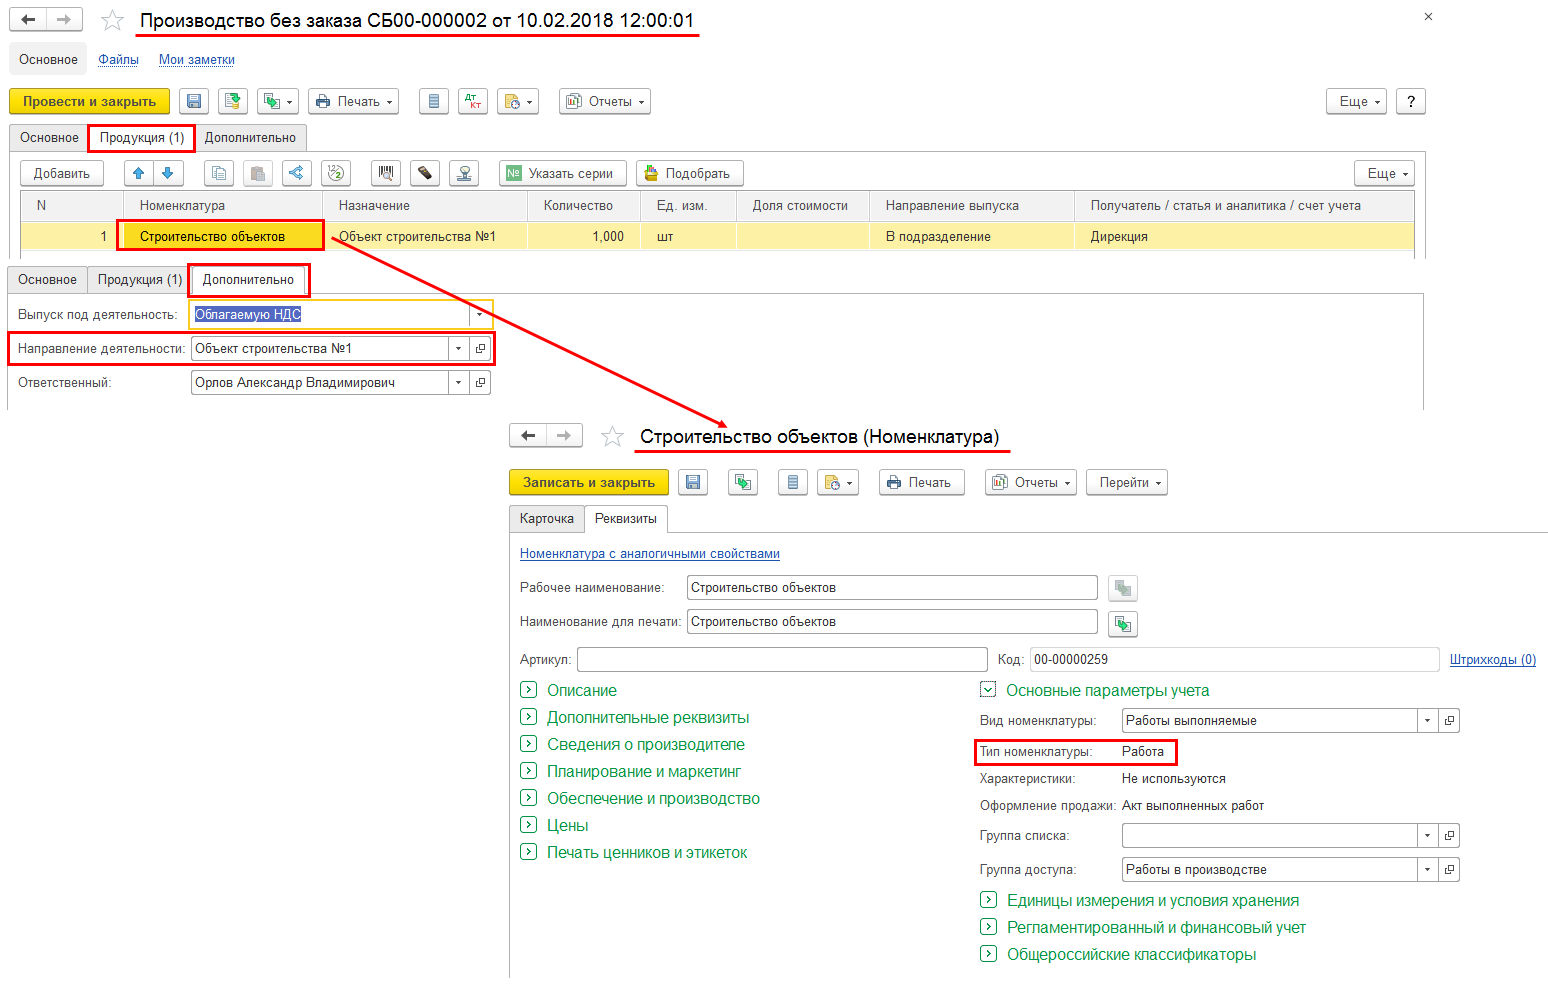Go back with the production window's left arrow
The height and width of the screenshot is (994, 1548).
[28, 20]
